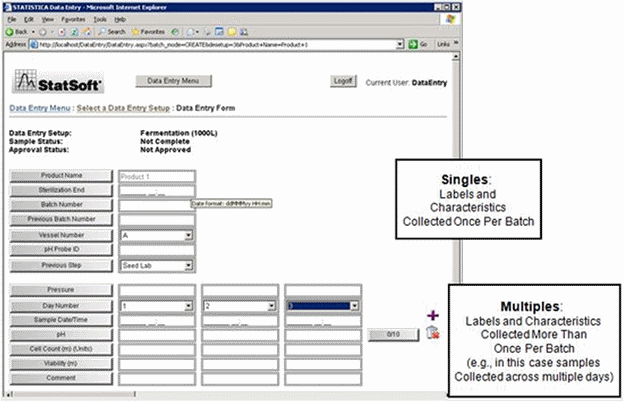Viewport: 624px width, 402px height.
Task: Click the pH Probe ID input field
Action: [x=157, y=250]
